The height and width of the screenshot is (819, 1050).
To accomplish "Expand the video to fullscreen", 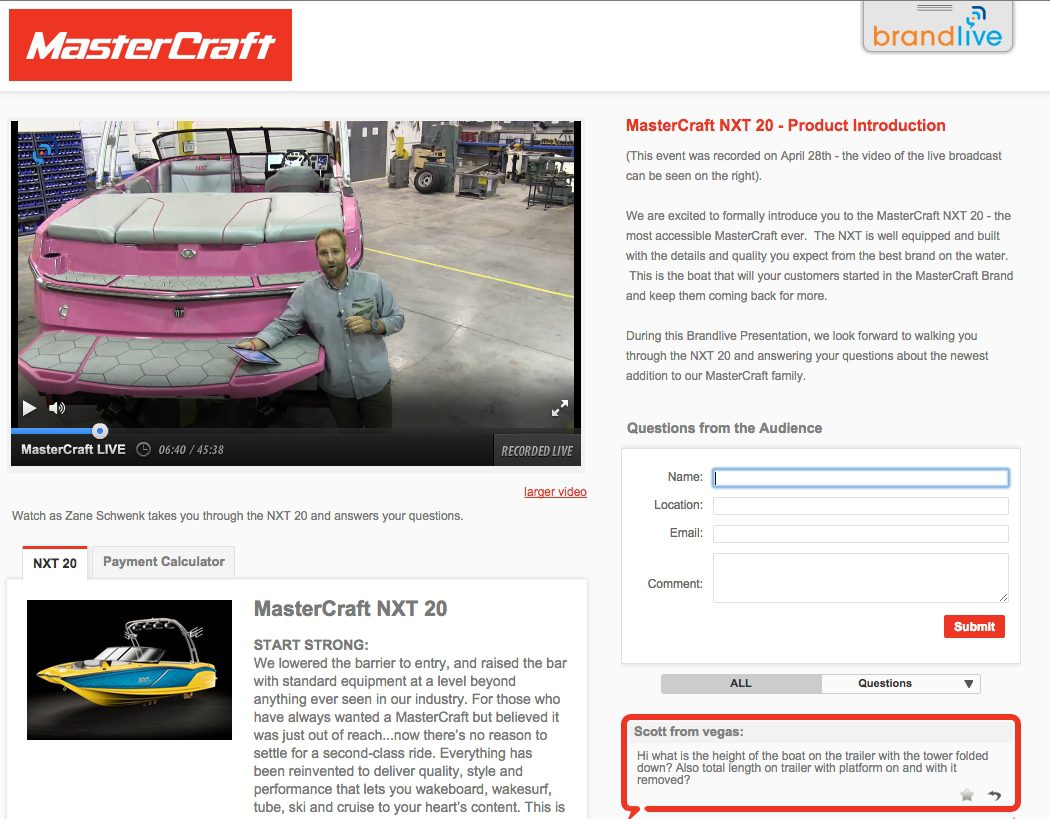I will (560, 408).
